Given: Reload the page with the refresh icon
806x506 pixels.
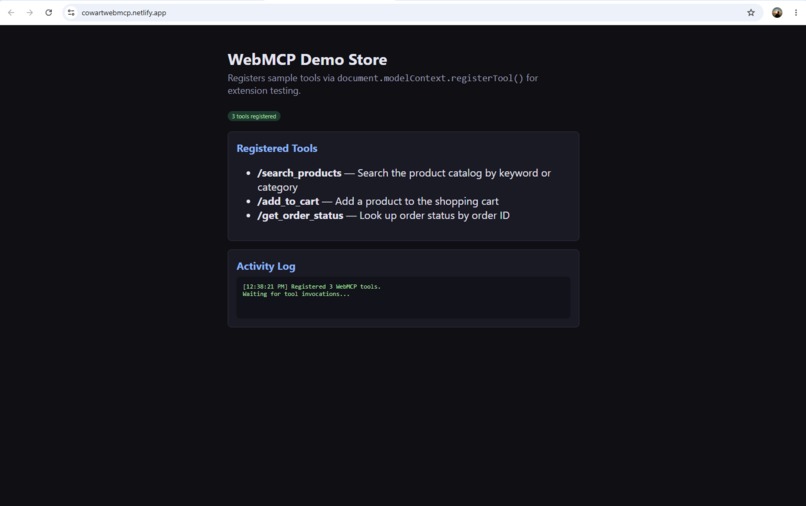Looking at the screenshot, I should click(x=48, y=12).
